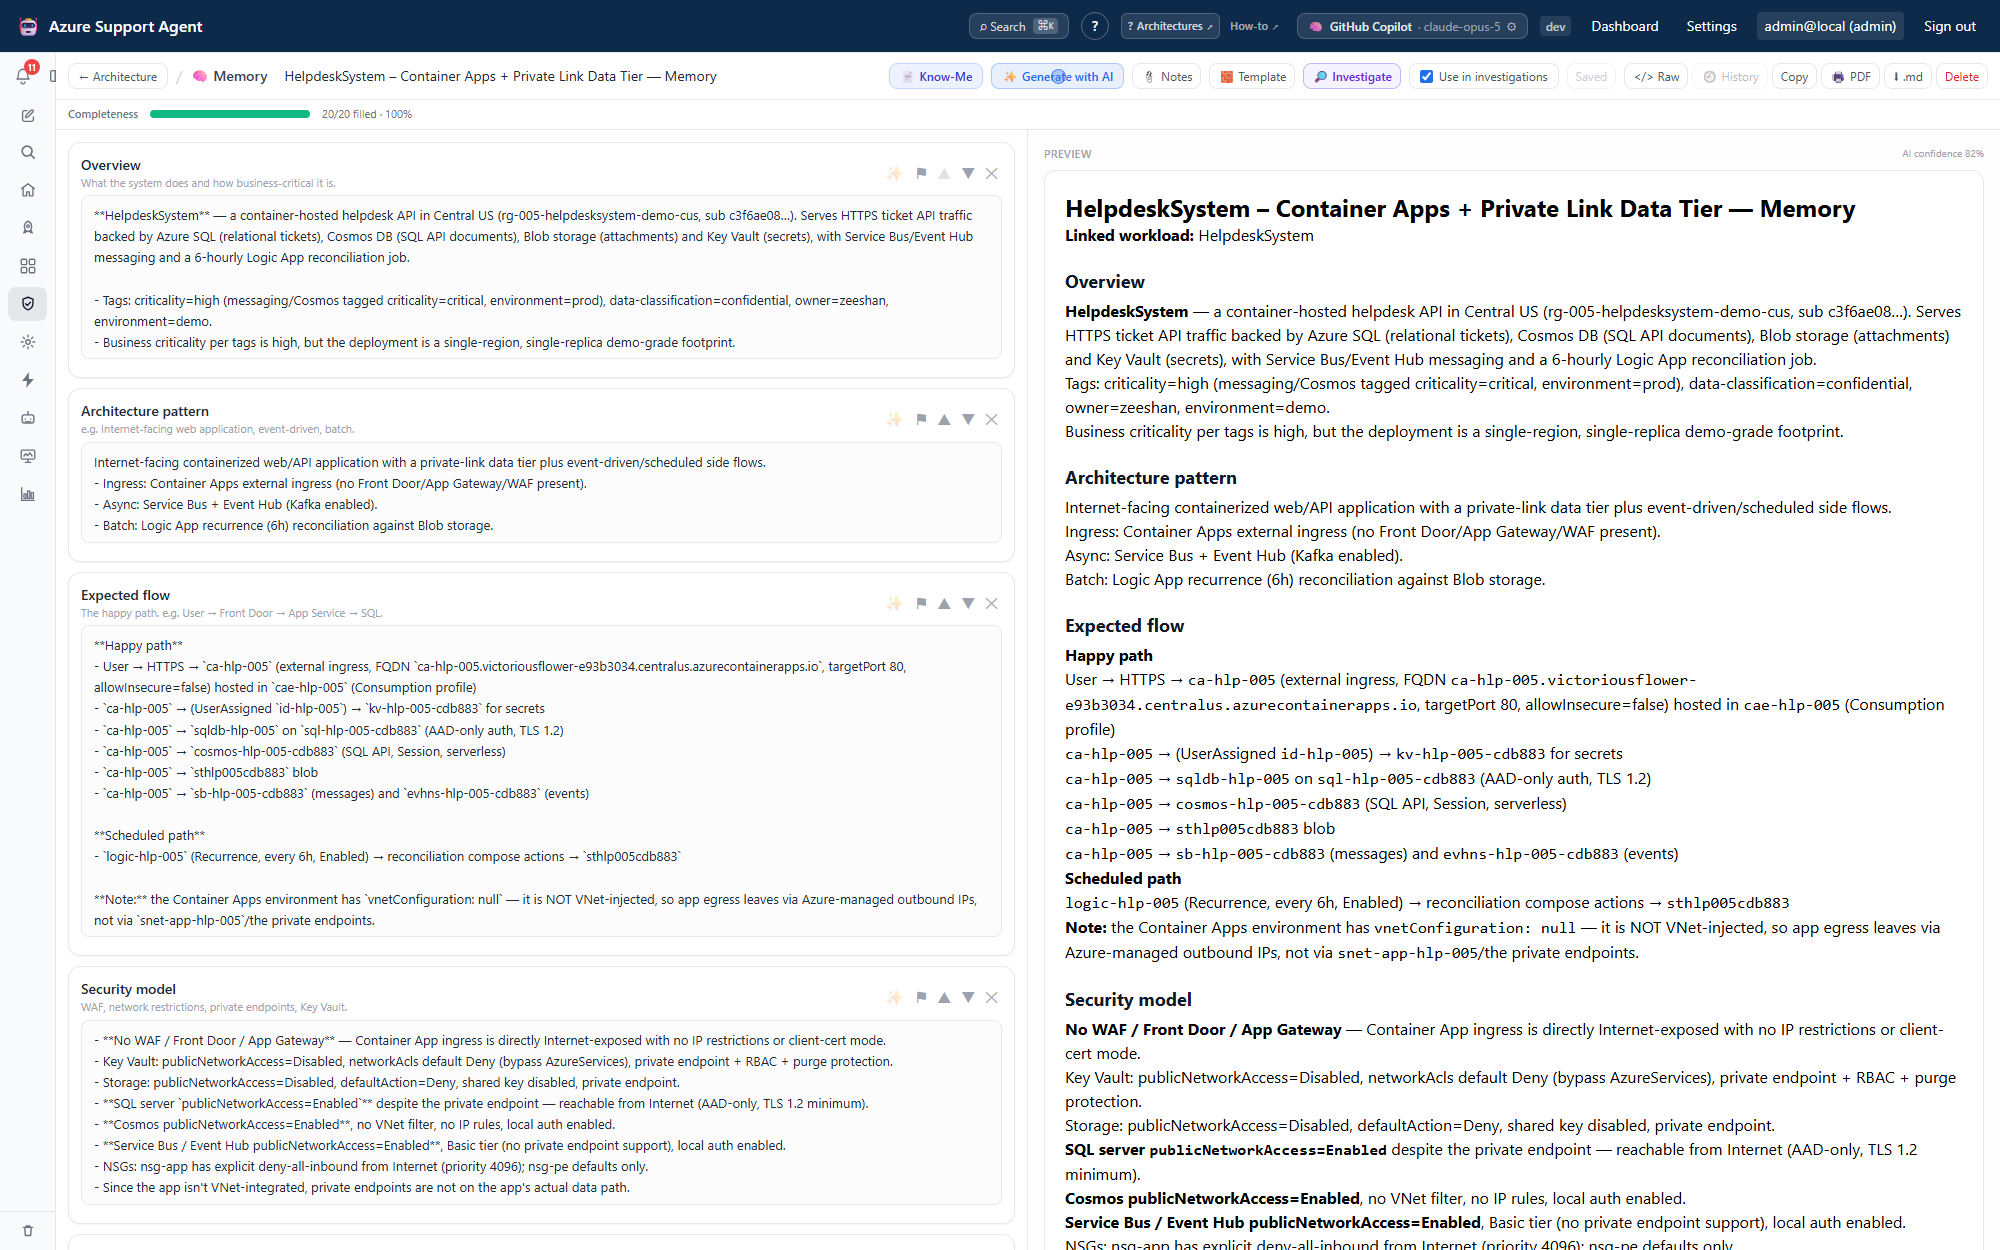
Task: Move Expected flow section down
Action: pyautogui.click(x=968, y=603)
